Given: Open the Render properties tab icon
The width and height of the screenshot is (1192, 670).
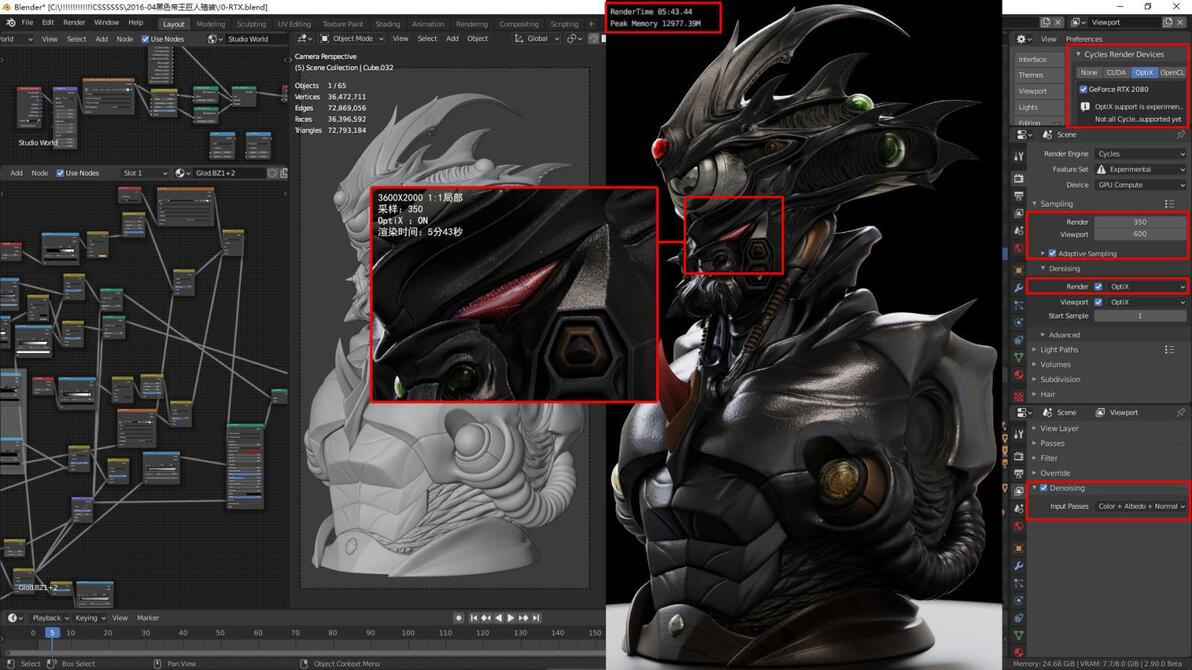Looking at the screenshot, I should pos(1019,178).
